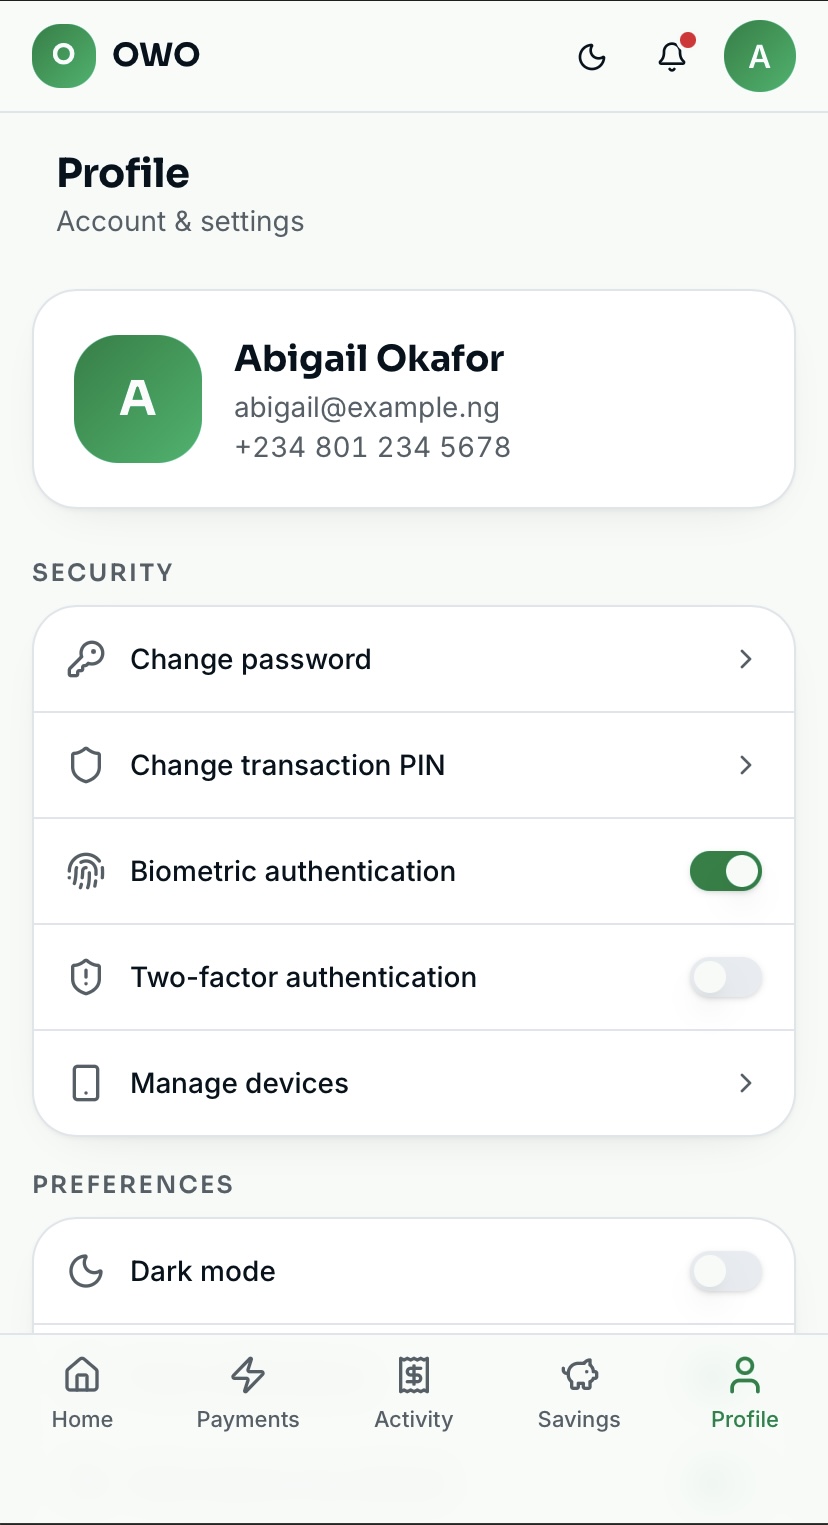This screenshot has width=828, height=1525.
Task: Click the Manage devices chevron arrow
Action: point(745,1084)
